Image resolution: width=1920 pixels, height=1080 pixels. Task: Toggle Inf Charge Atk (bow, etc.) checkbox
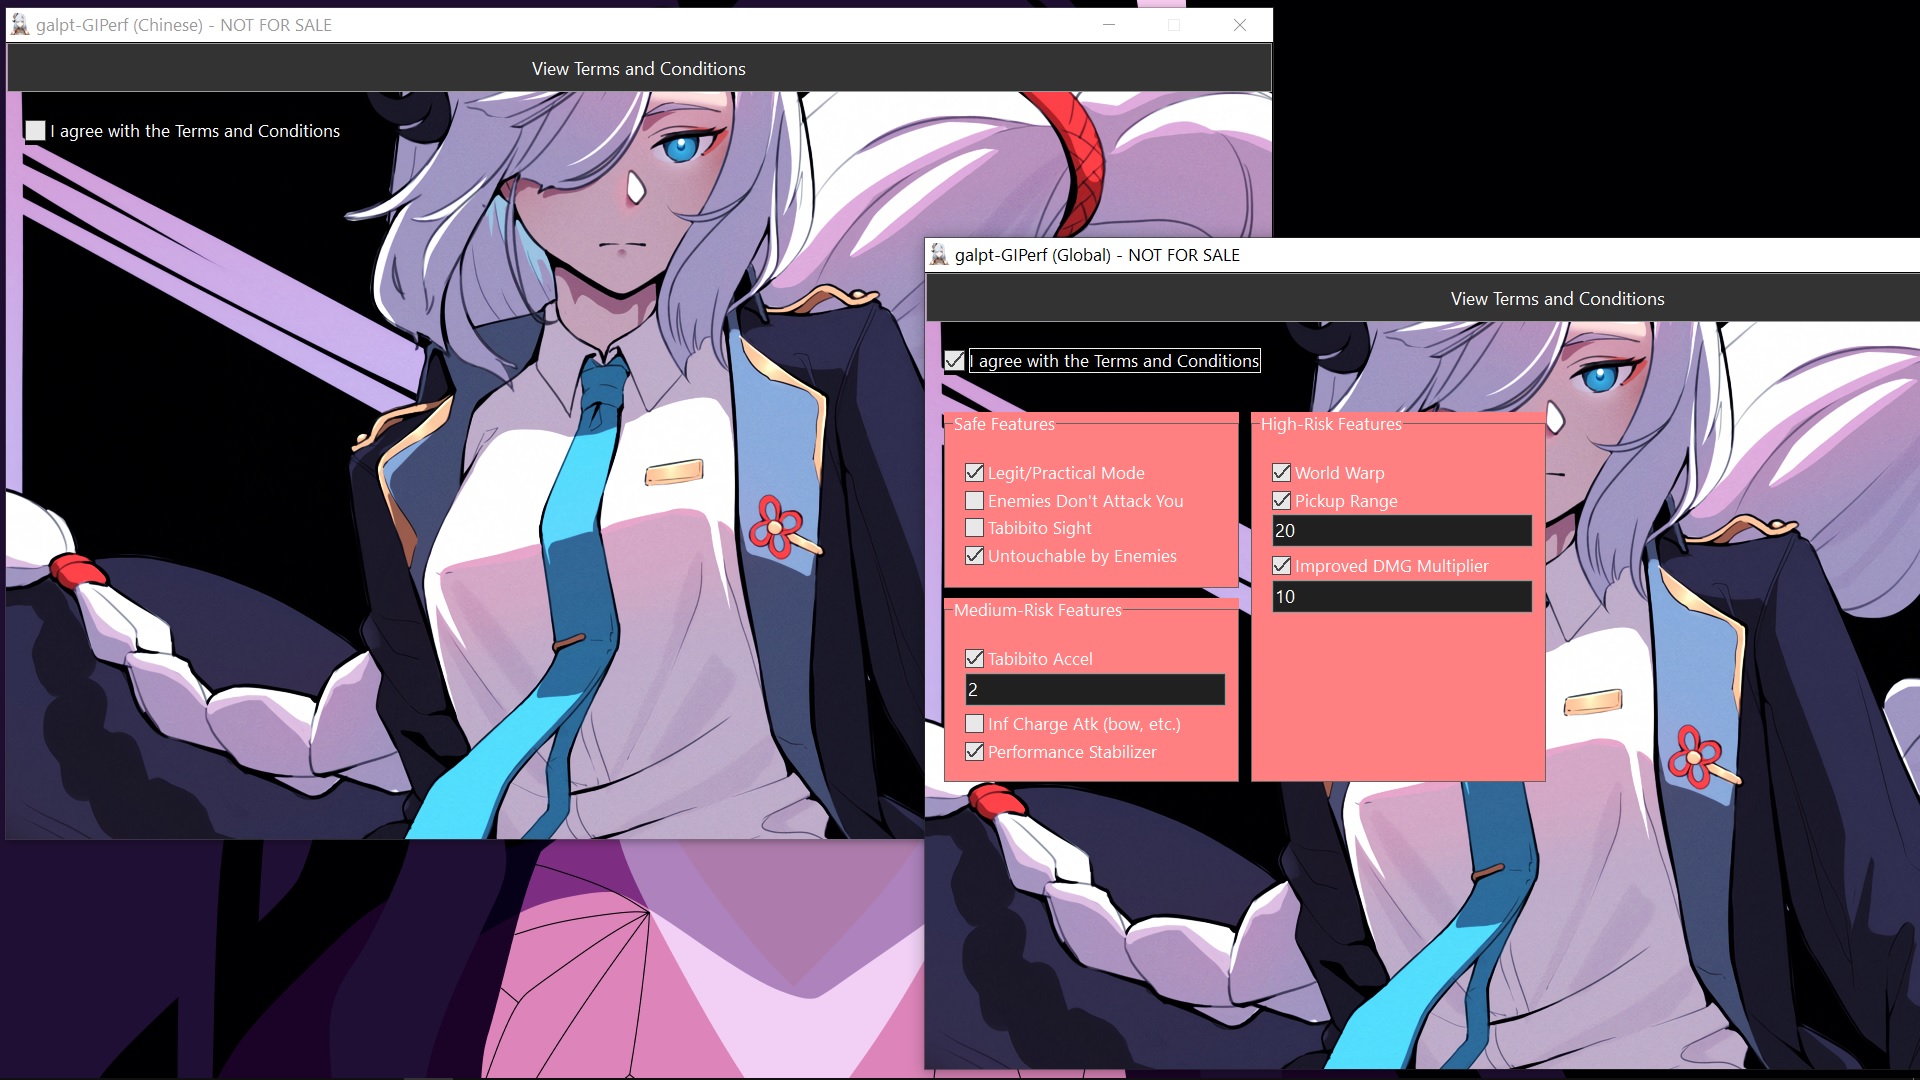975,723
